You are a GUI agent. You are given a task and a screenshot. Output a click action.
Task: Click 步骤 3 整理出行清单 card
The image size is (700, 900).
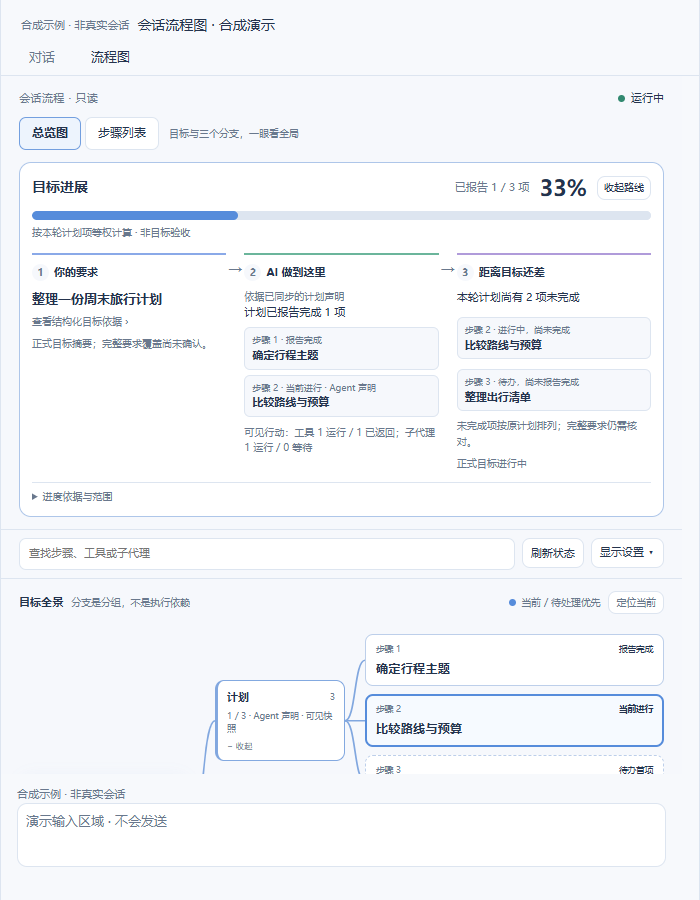[554, 390]
